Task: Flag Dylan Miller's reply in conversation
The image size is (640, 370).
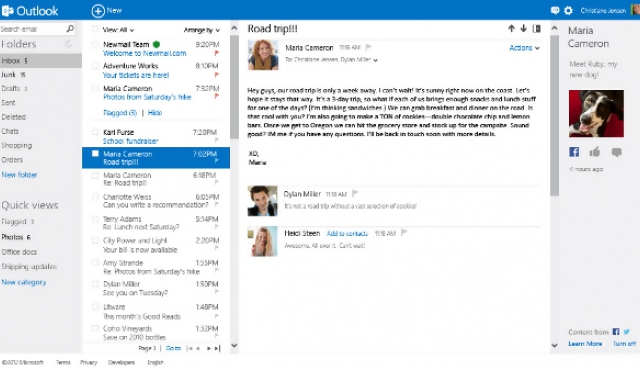Action: tap(355, 193)
